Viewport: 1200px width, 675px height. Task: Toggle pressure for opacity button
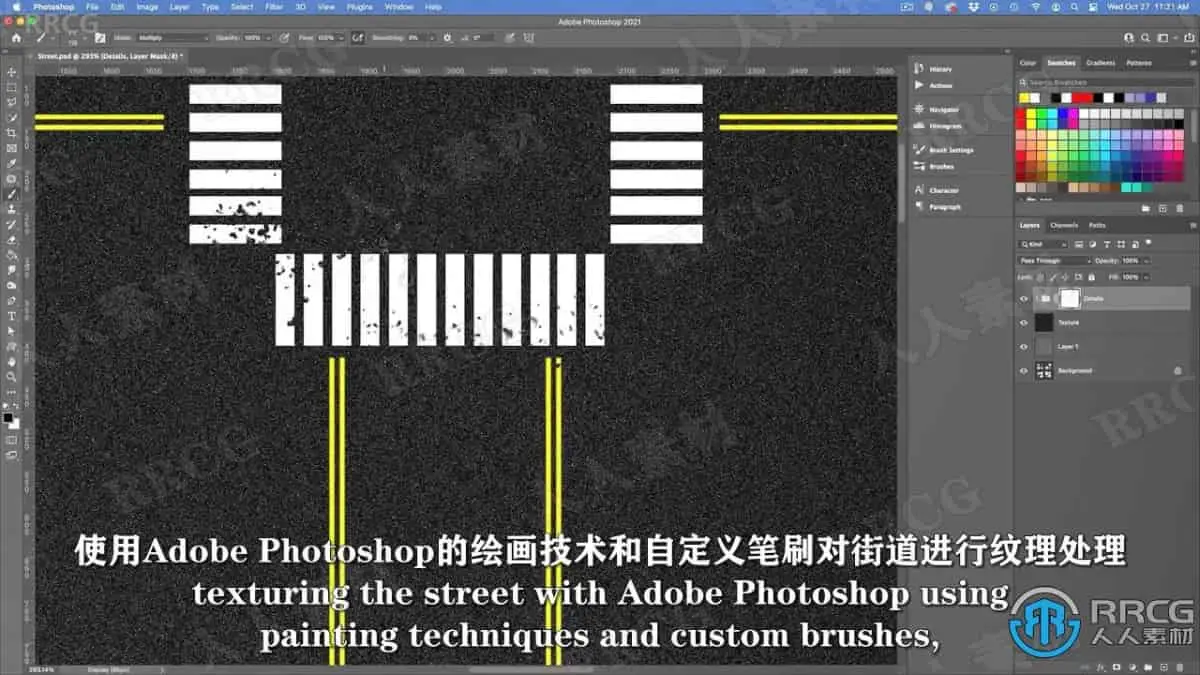pyautogui.click(x=285, y=38)
